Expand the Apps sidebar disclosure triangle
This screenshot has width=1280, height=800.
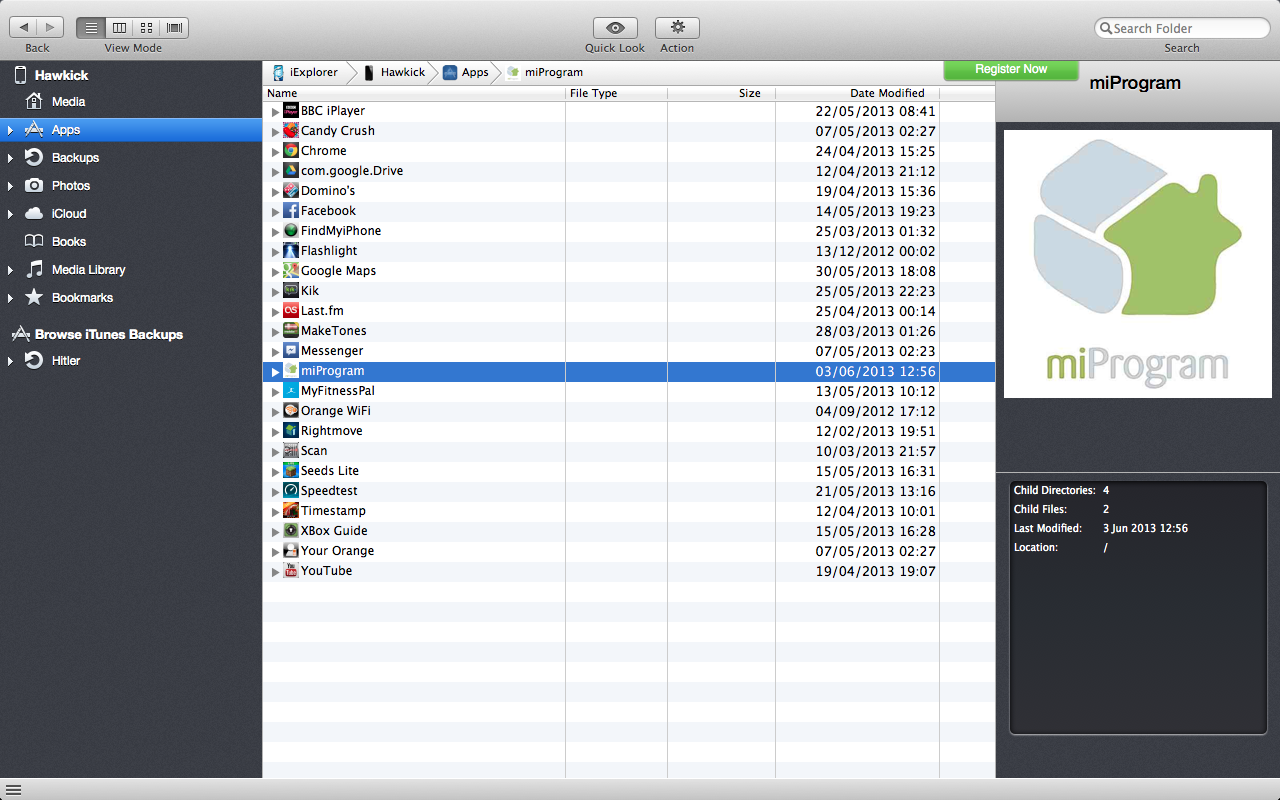pyautogui.click(x=10, y=130)
